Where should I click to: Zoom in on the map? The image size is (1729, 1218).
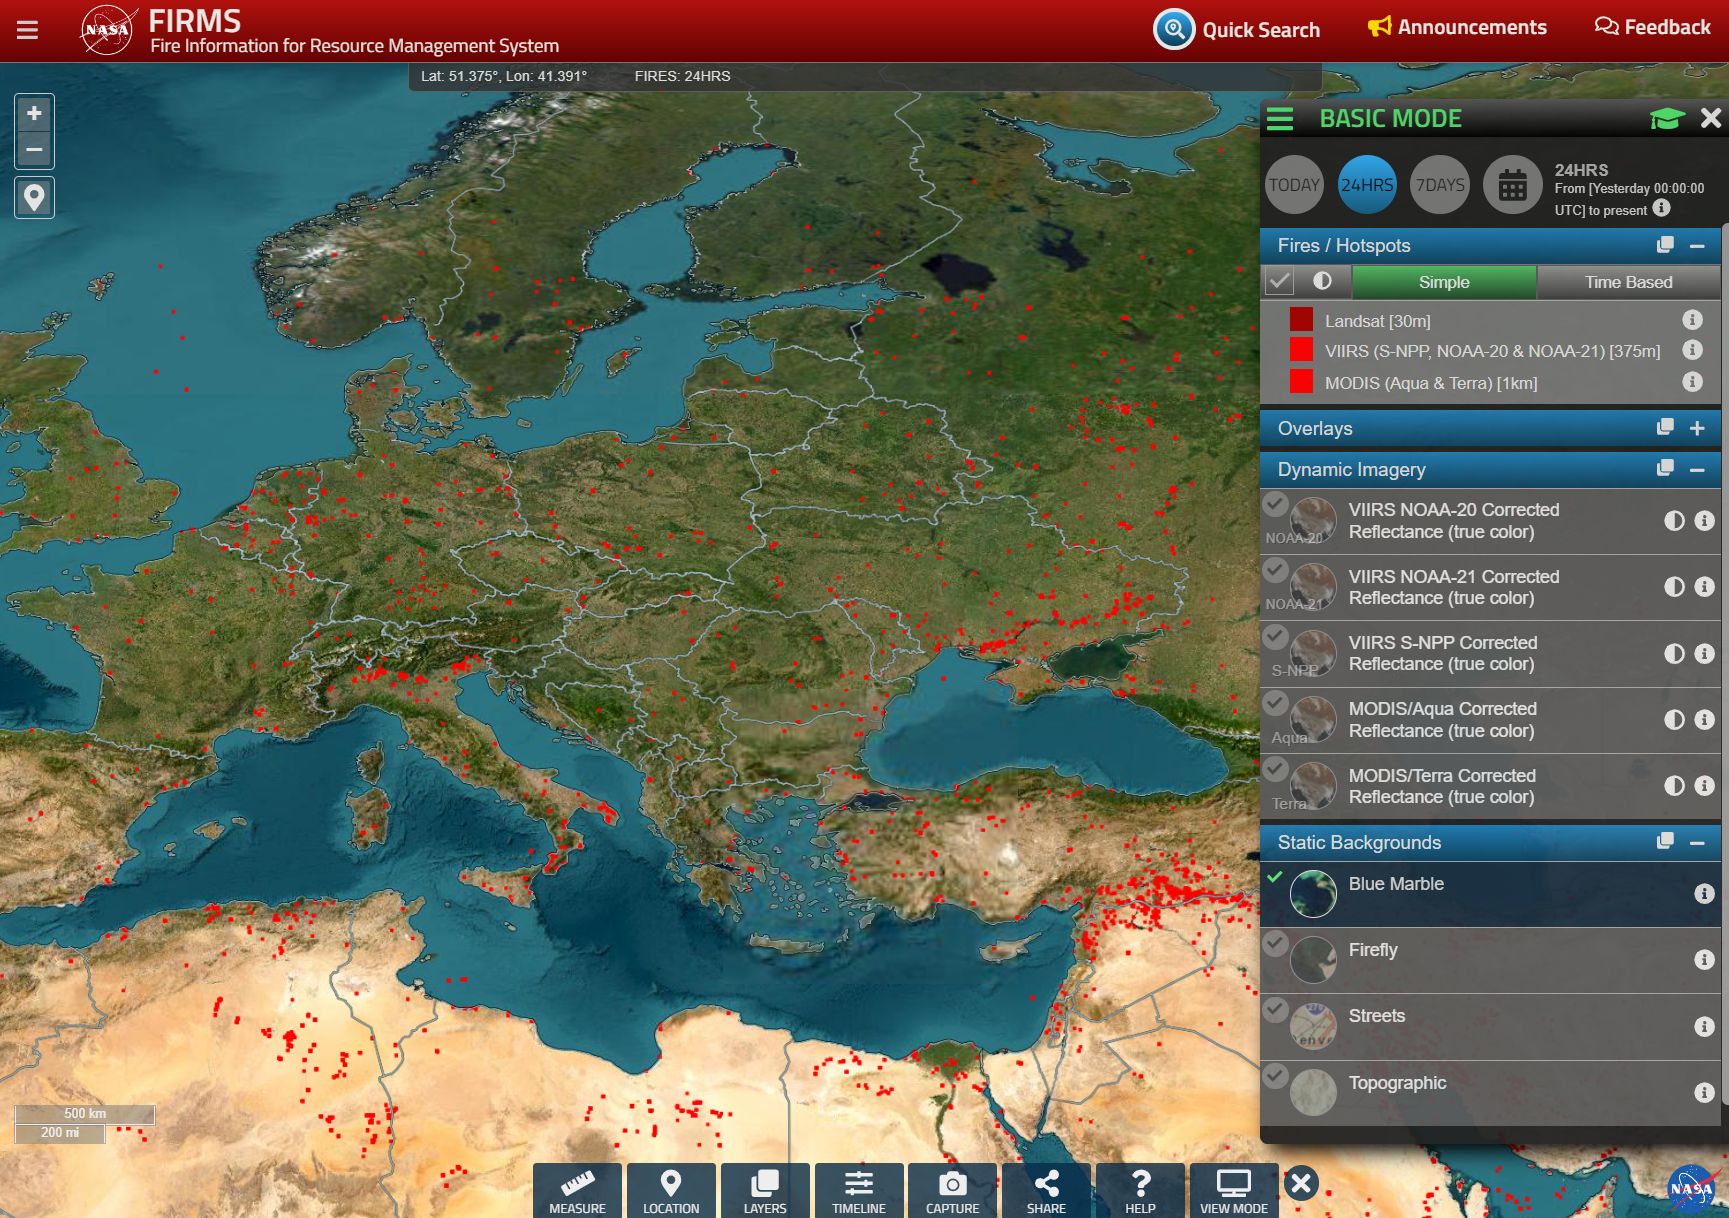click(34, 114)
